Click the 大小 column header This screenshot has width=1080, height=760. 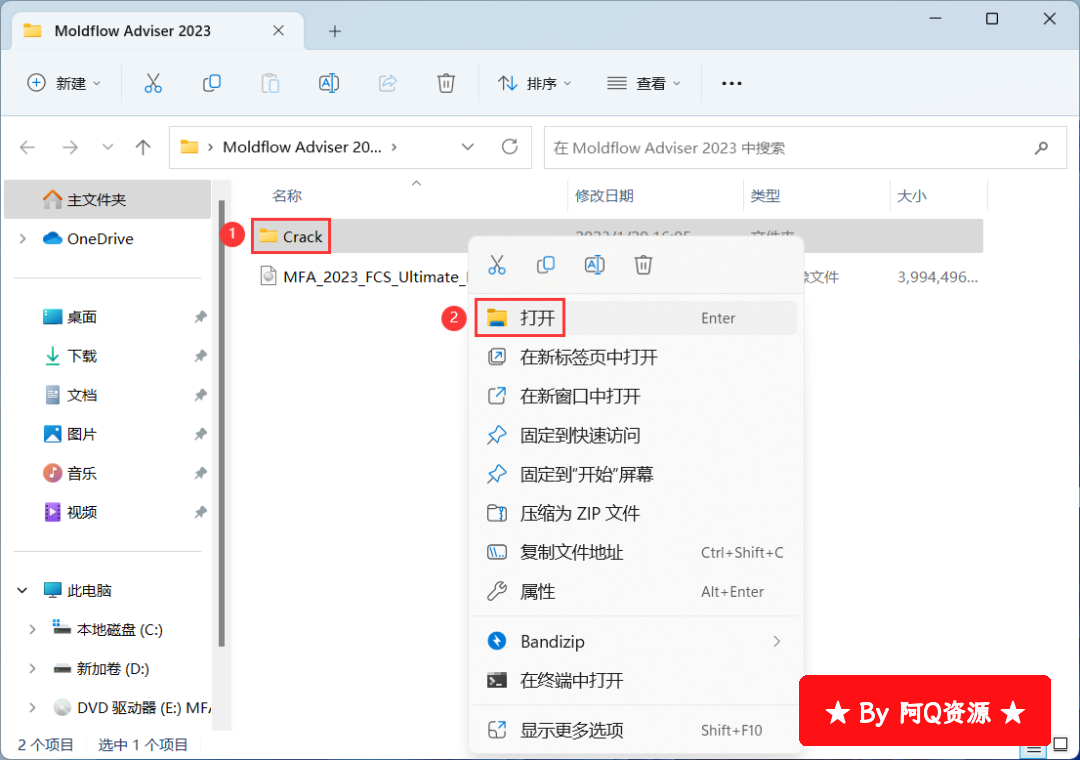pyautogui.click(x=911, y=196)
